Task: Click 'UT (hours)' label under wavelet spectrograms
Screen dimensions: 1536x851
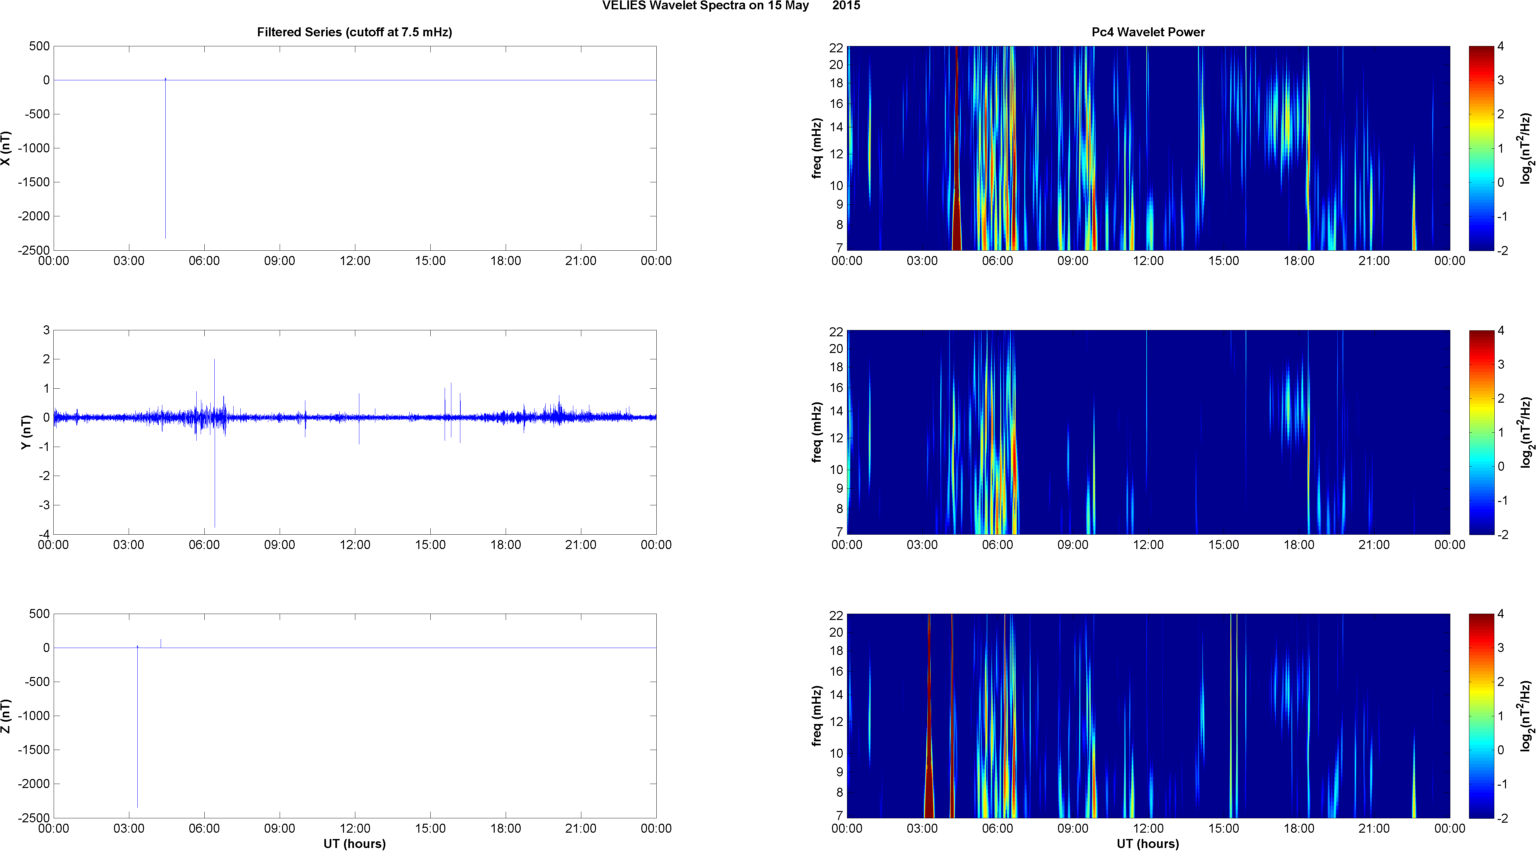Action: tap(1148, 844)
